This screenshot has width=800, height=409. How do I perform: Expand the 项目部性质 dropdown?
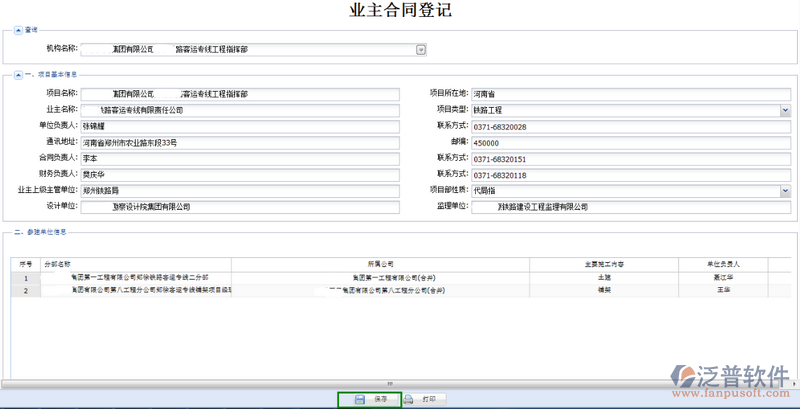(x=785, y=191)
